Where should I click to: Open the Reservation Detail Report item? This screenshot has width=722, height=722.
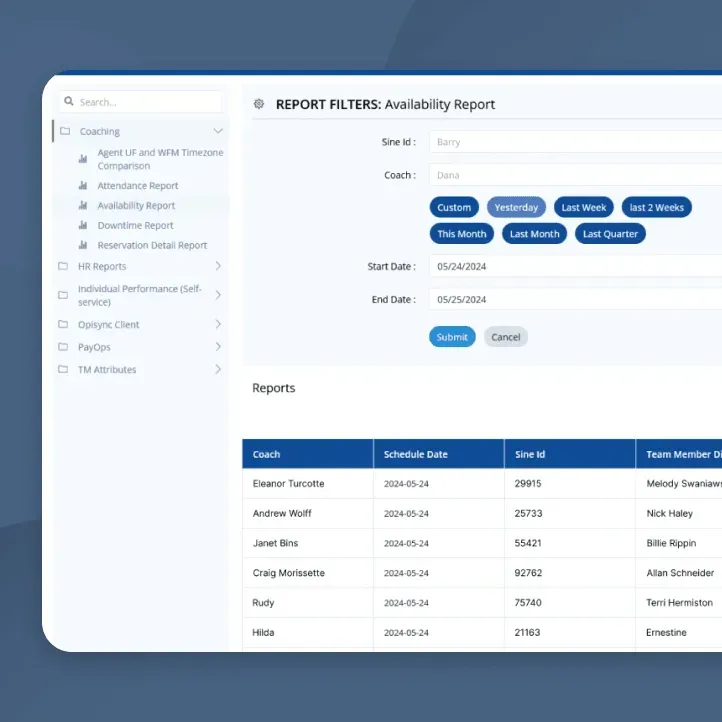coord(152,245)
